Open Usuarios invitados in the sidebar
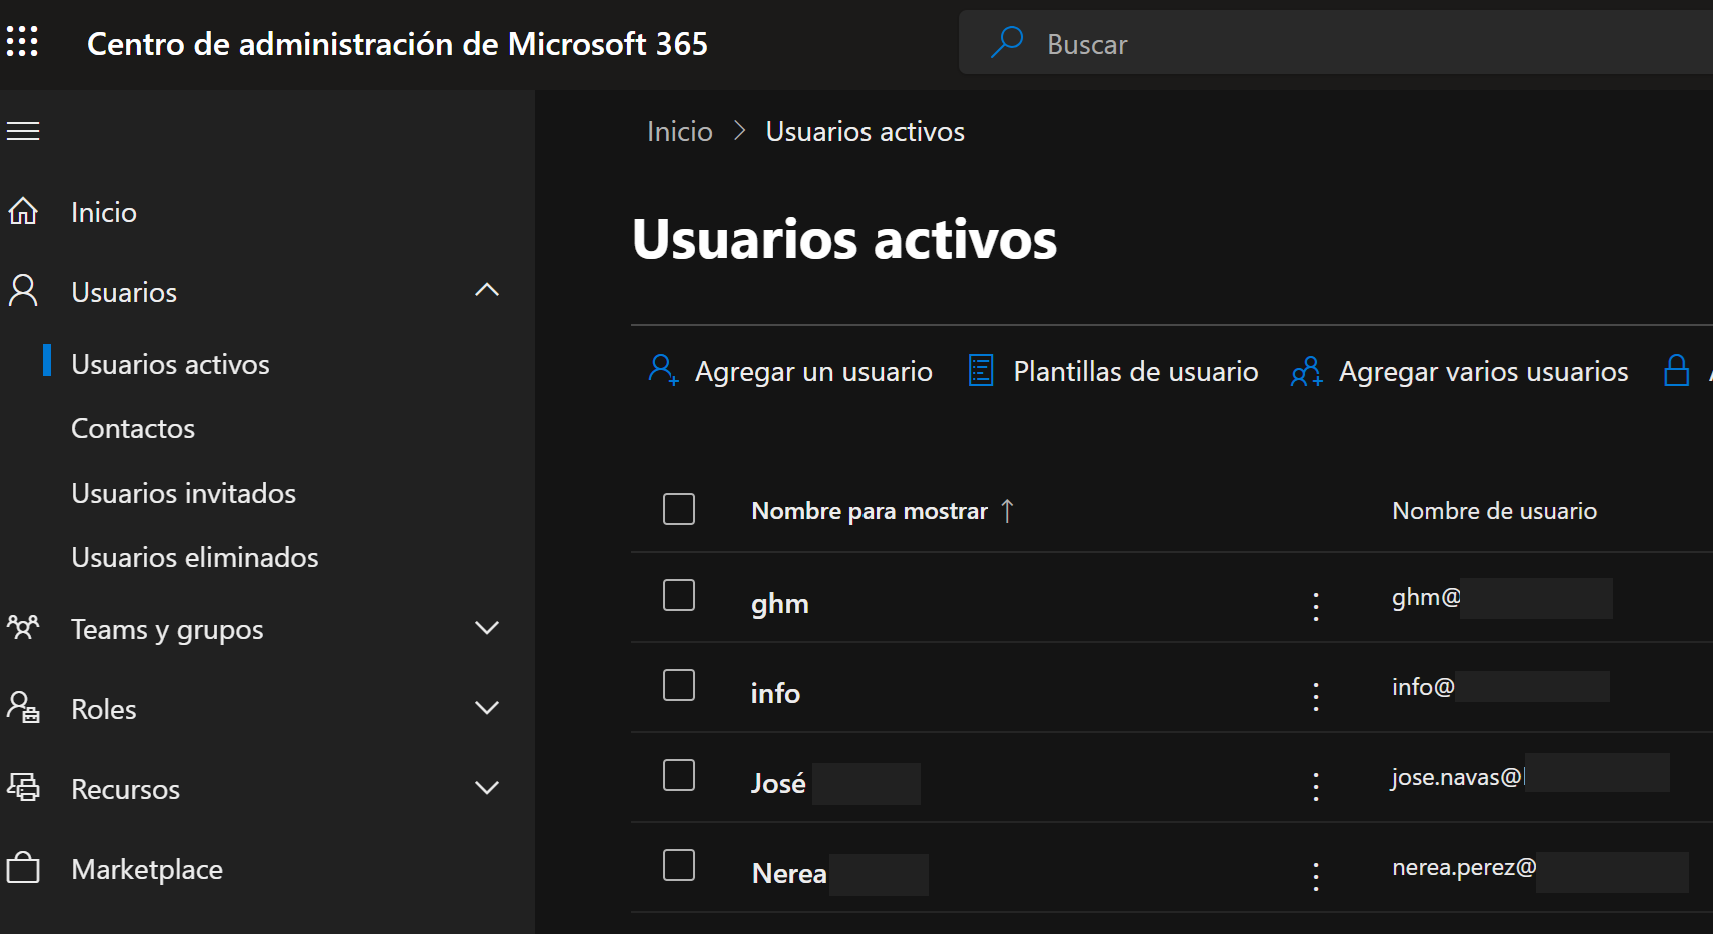 (183, 493)
